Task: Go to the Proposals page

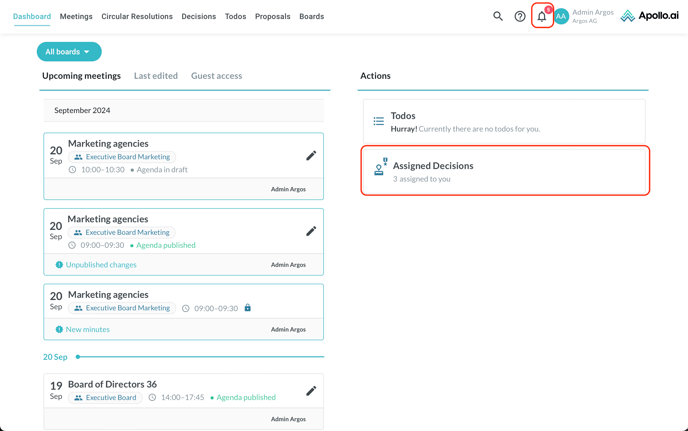Action: [272, 17]
